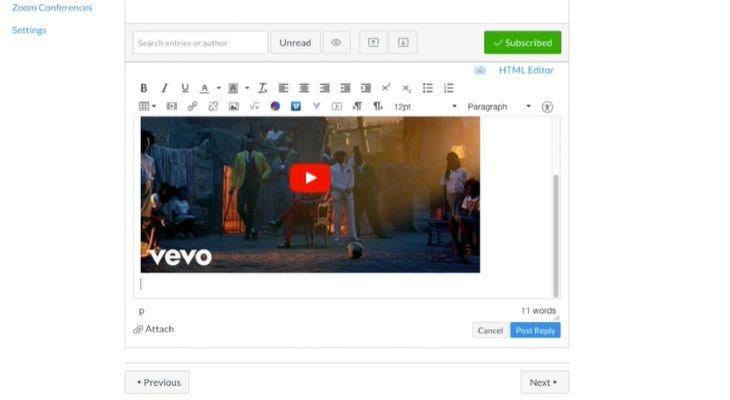Switch to the HTML Editor
Image resolution: width=730 pixels, height=400 pixels.
click(526, 70)
